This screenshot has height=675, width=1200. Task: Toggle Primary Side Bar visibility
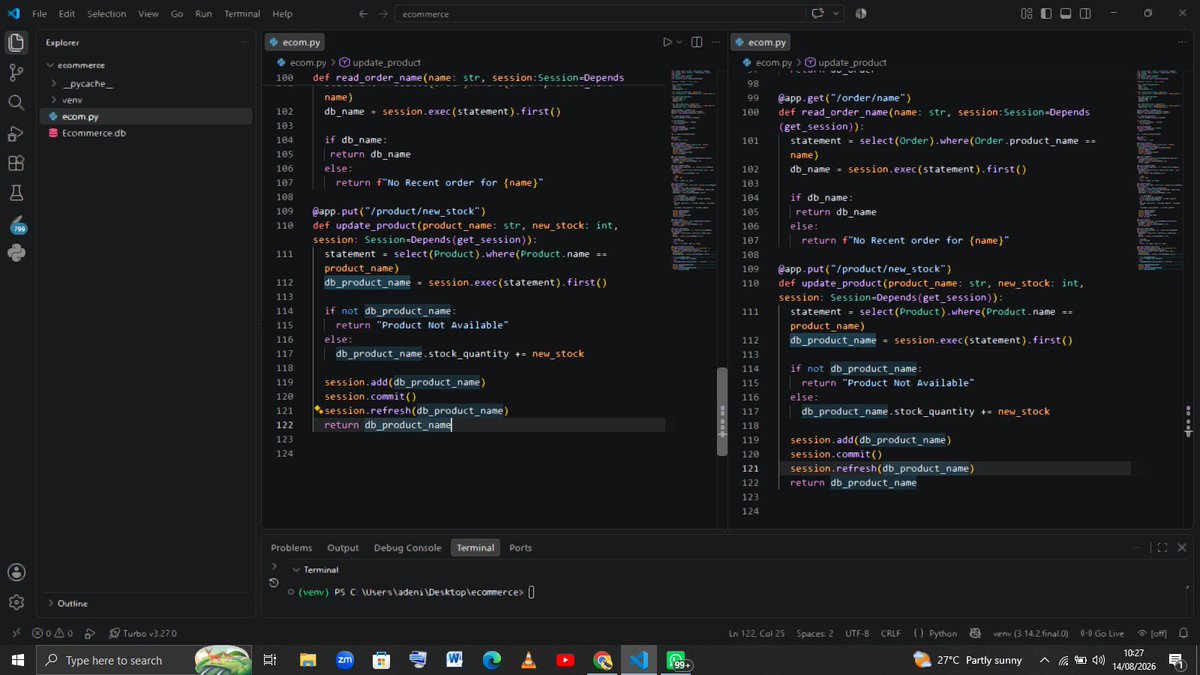(1046, 13)
